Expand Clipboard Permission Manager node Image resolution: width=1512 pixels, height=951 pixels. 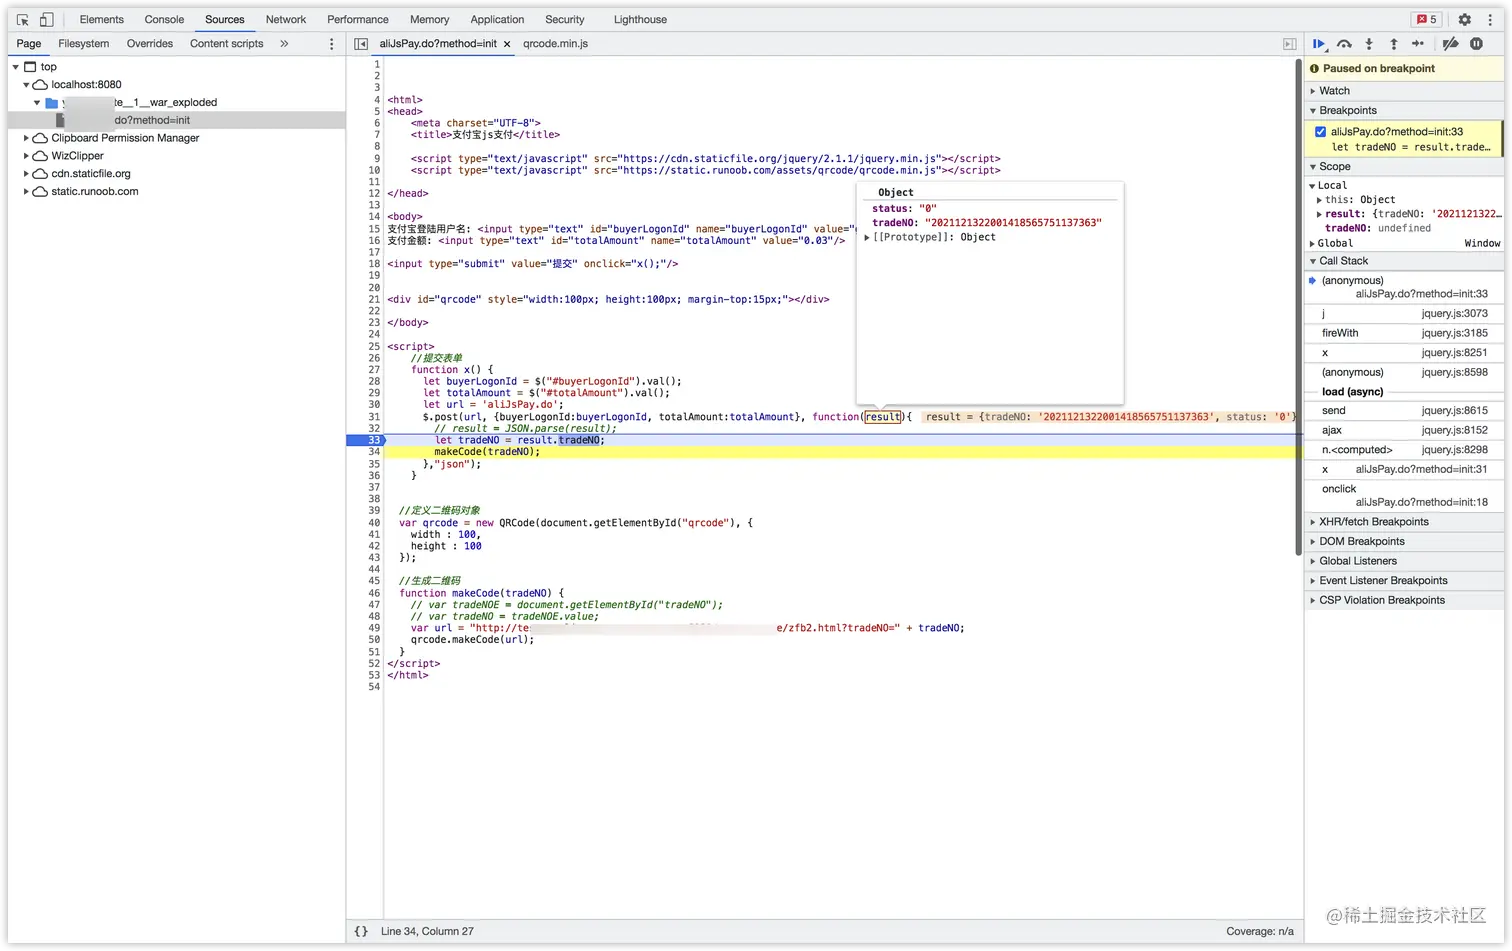26,138
